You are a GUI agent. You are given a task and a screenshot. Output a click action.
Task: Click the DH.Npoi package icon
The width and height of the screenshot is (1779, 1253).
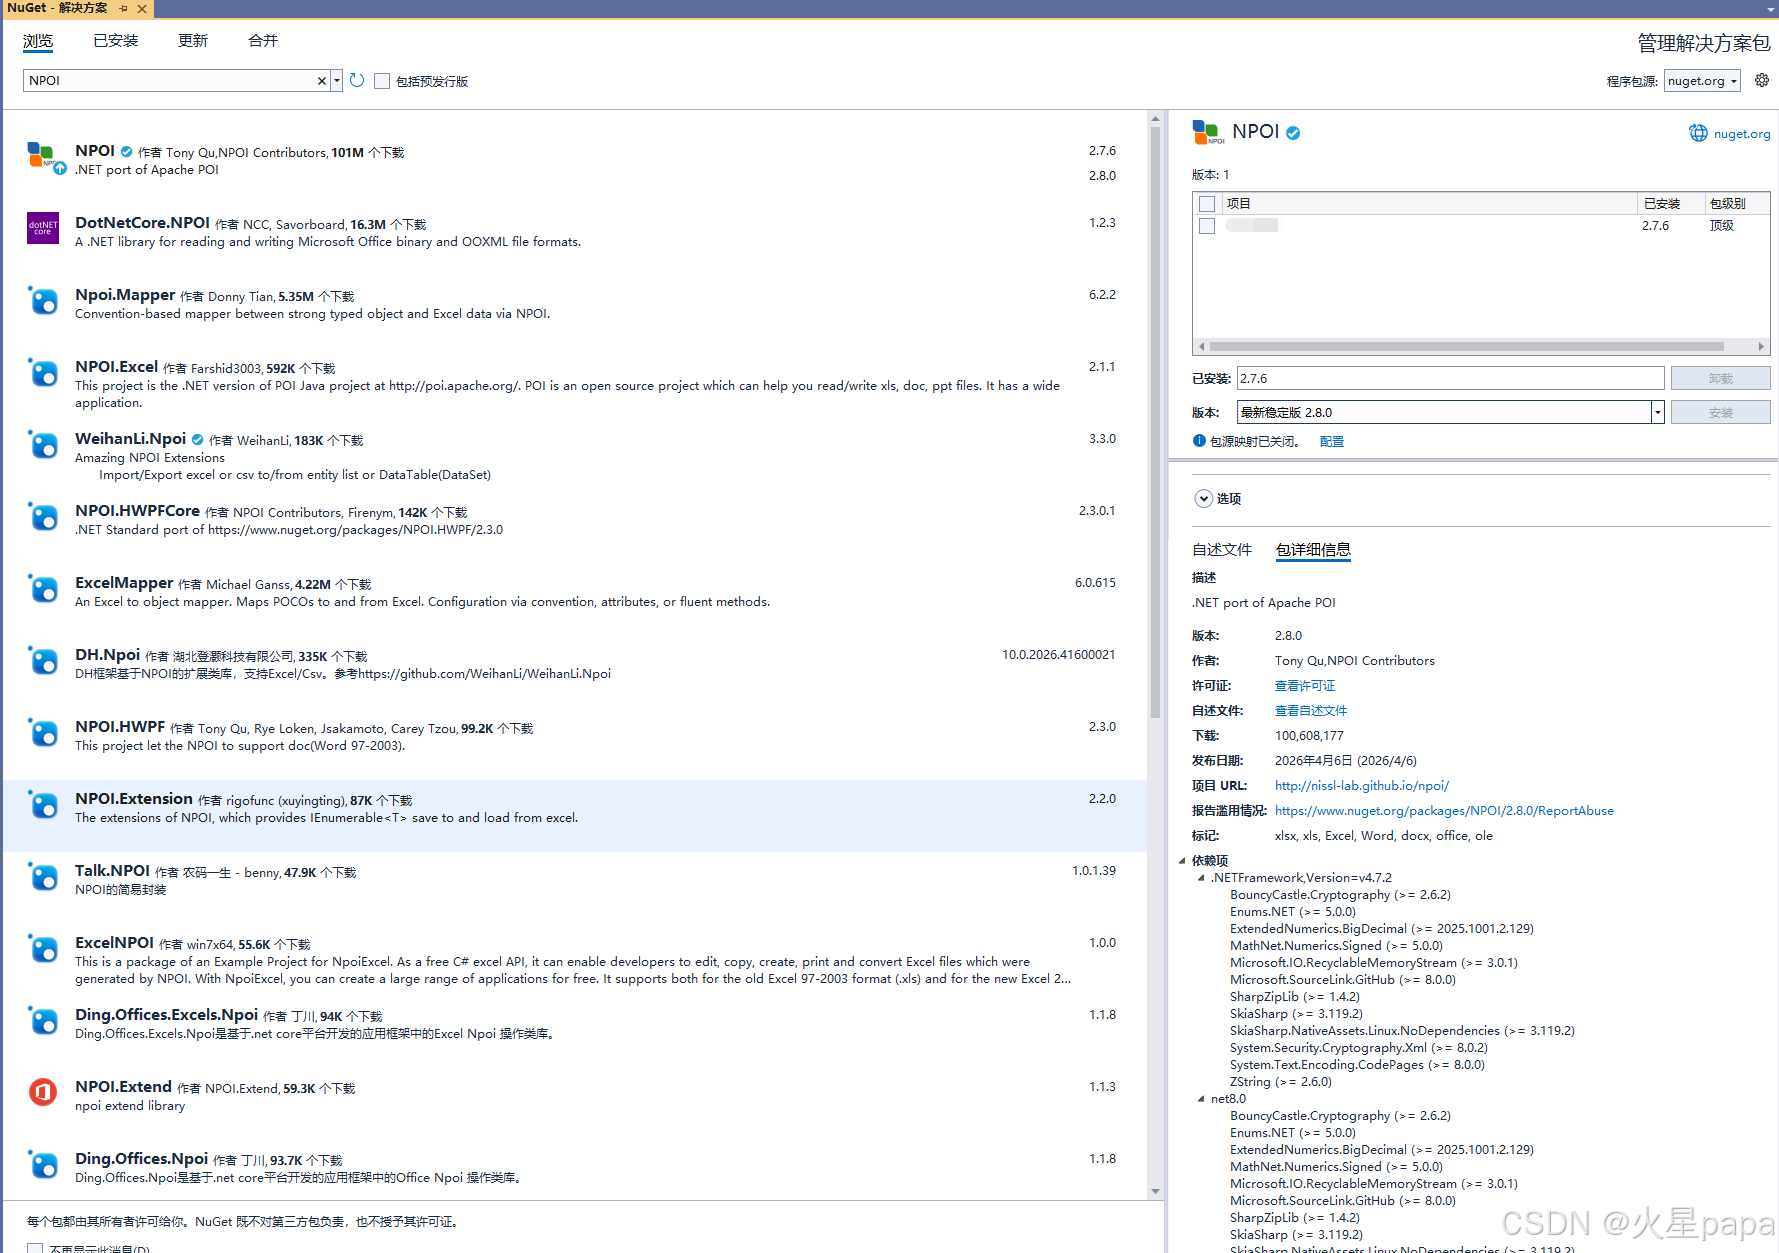(43, 660)
